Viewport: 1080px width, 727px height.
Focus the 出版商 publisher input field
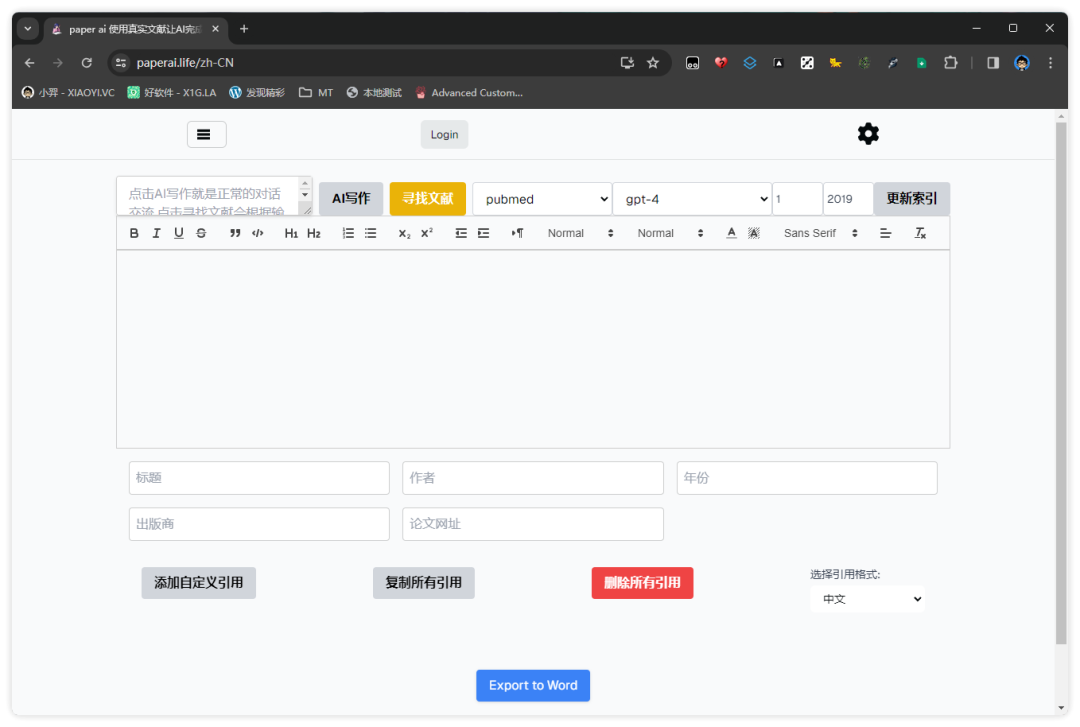259,524
